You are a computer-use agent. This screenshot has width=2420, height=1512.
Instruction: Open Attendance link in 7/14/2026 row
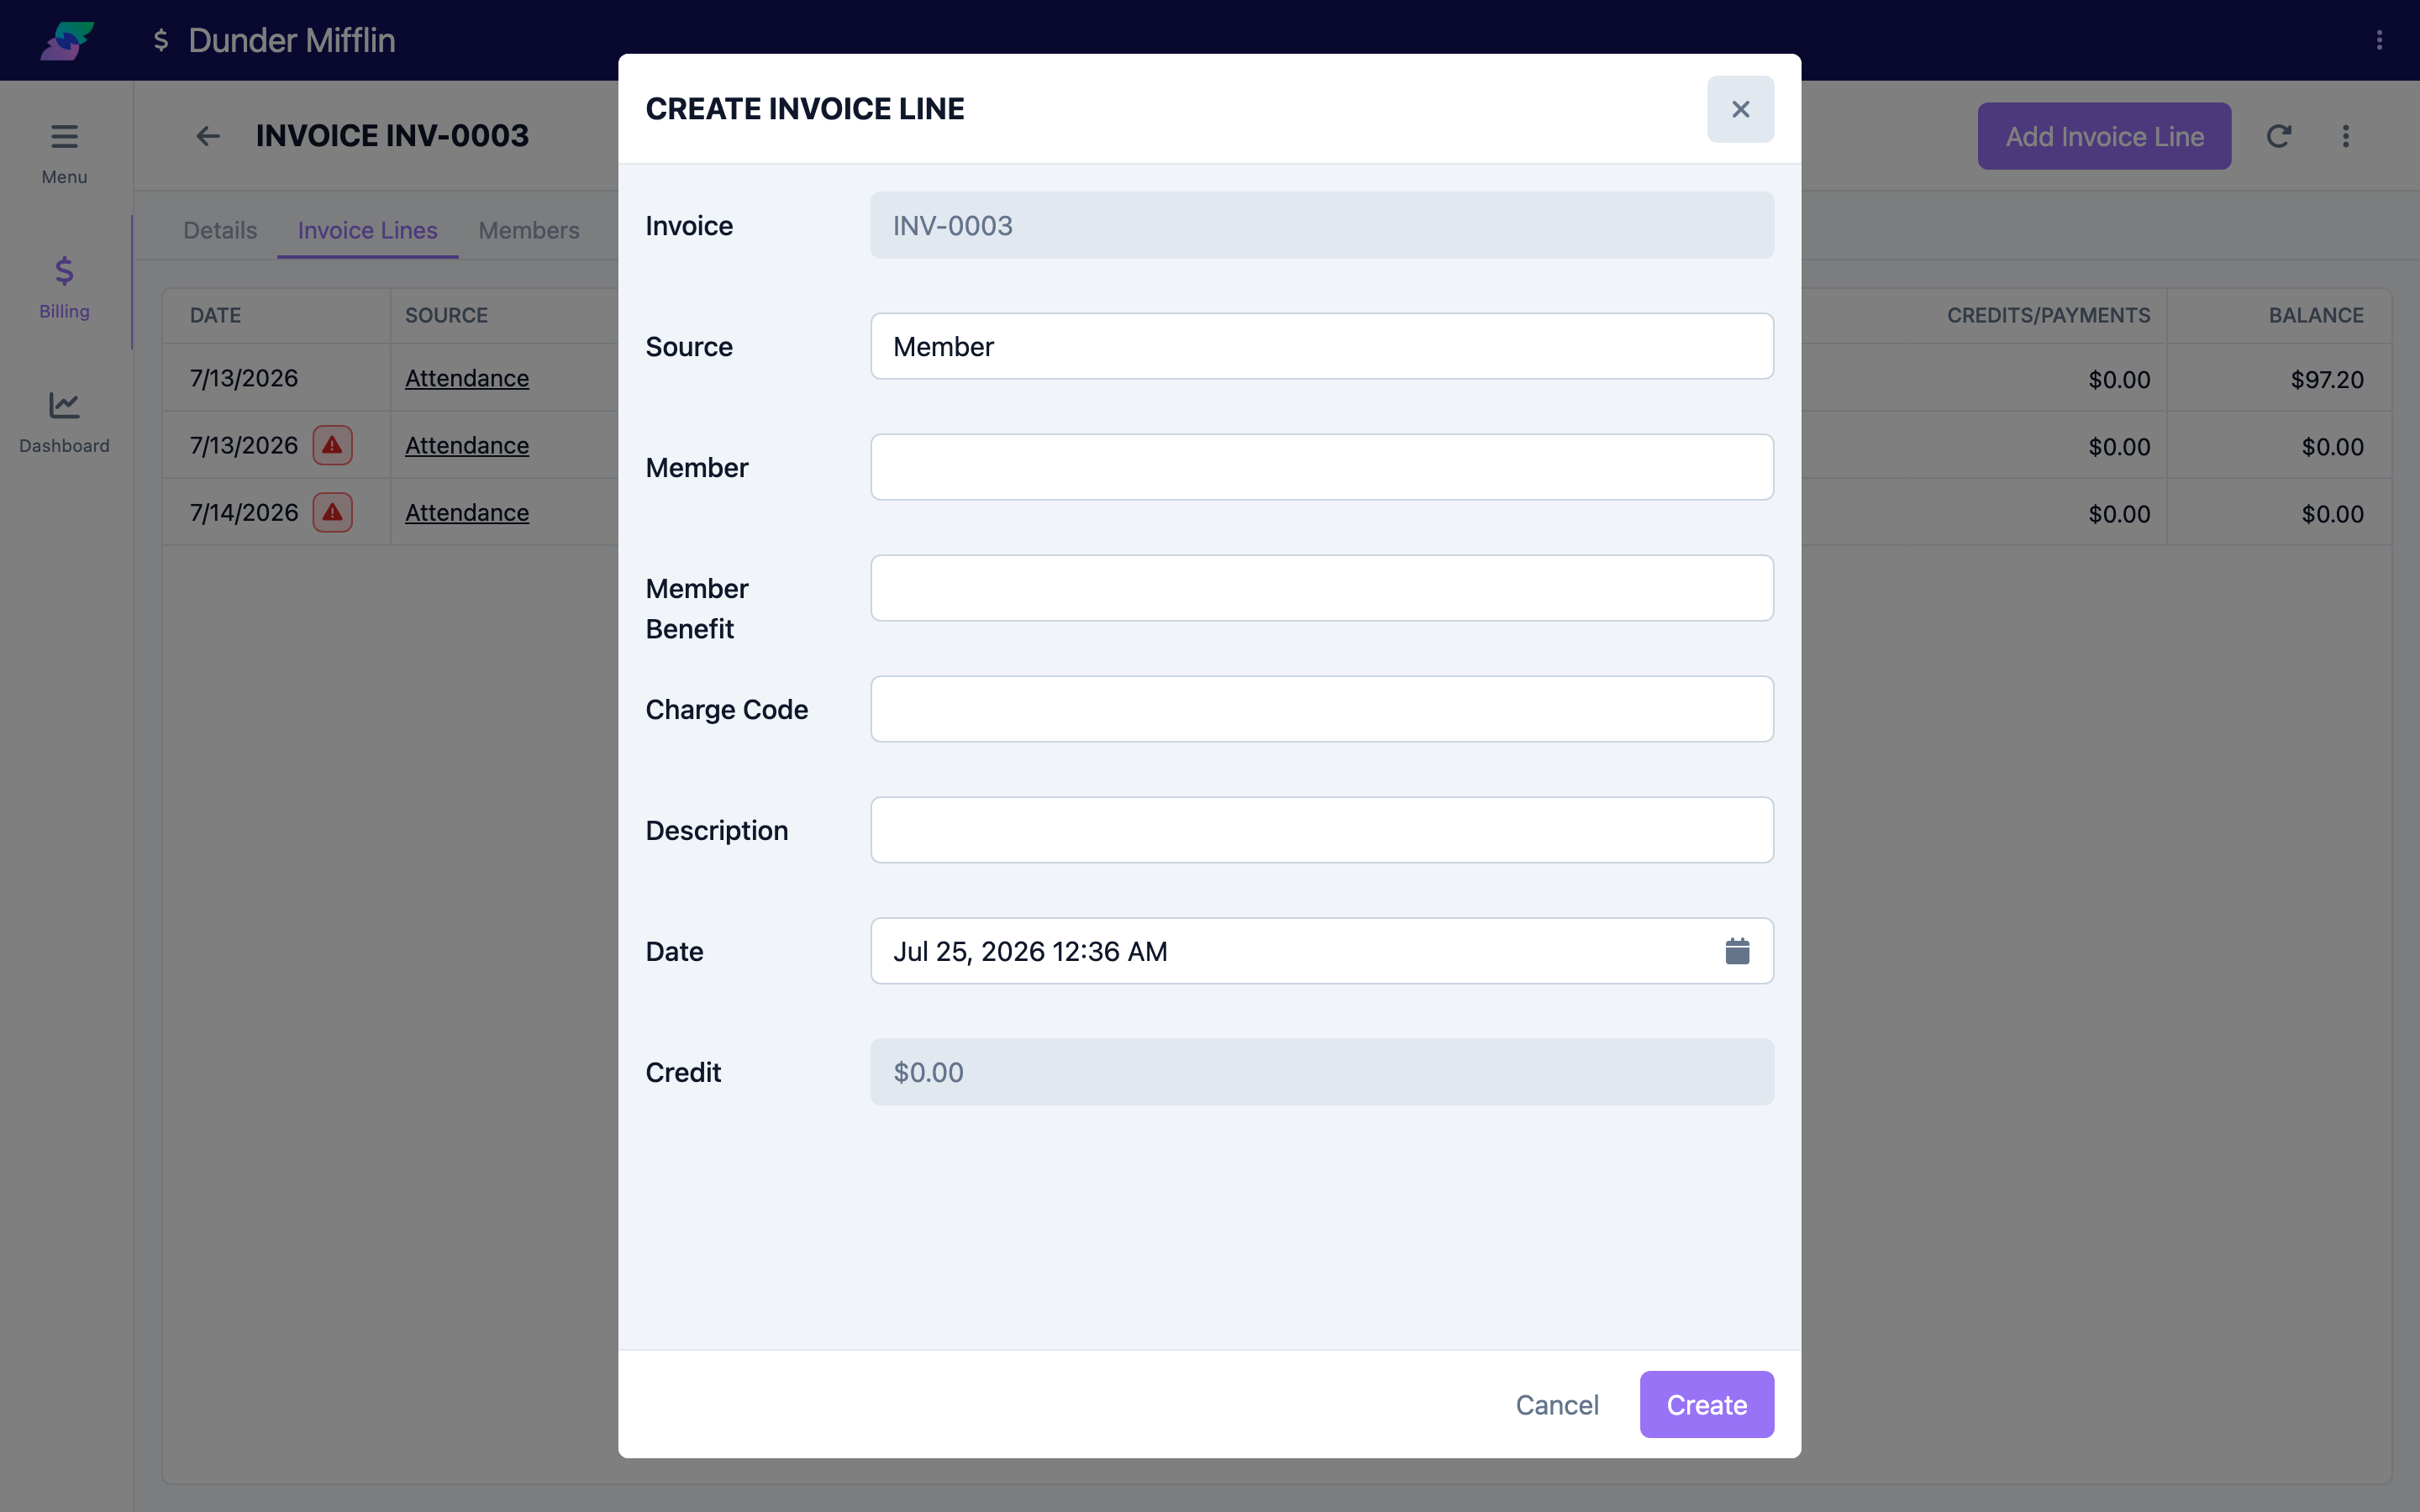[467, 512]
